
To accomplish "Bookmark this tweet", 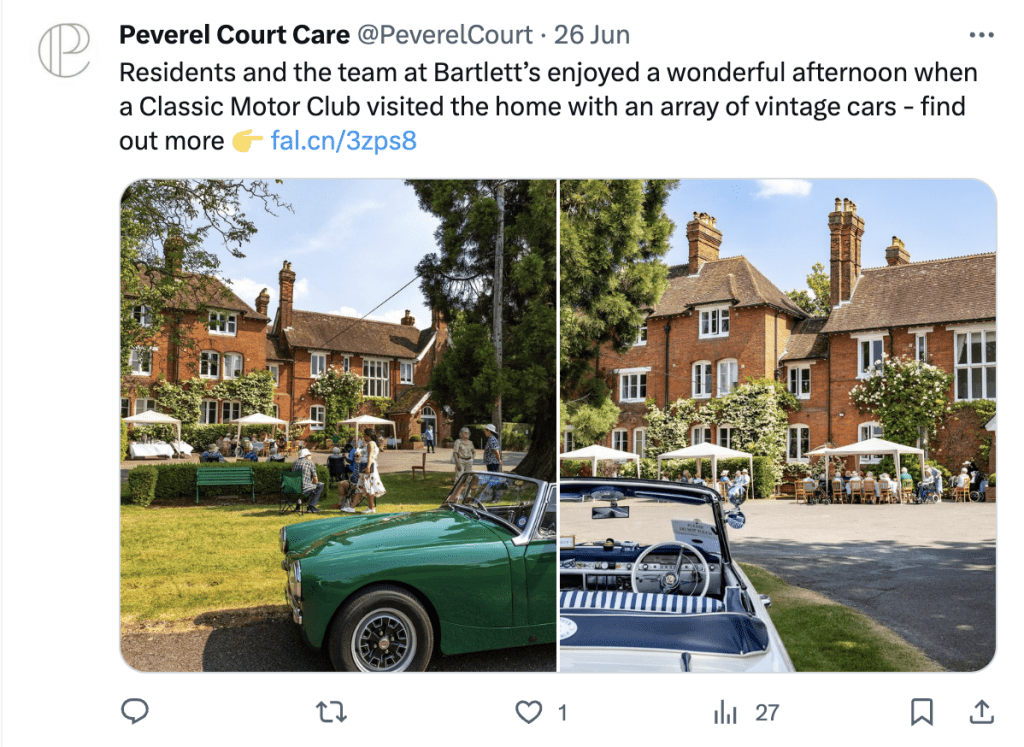I will click(x=921, y=712).
